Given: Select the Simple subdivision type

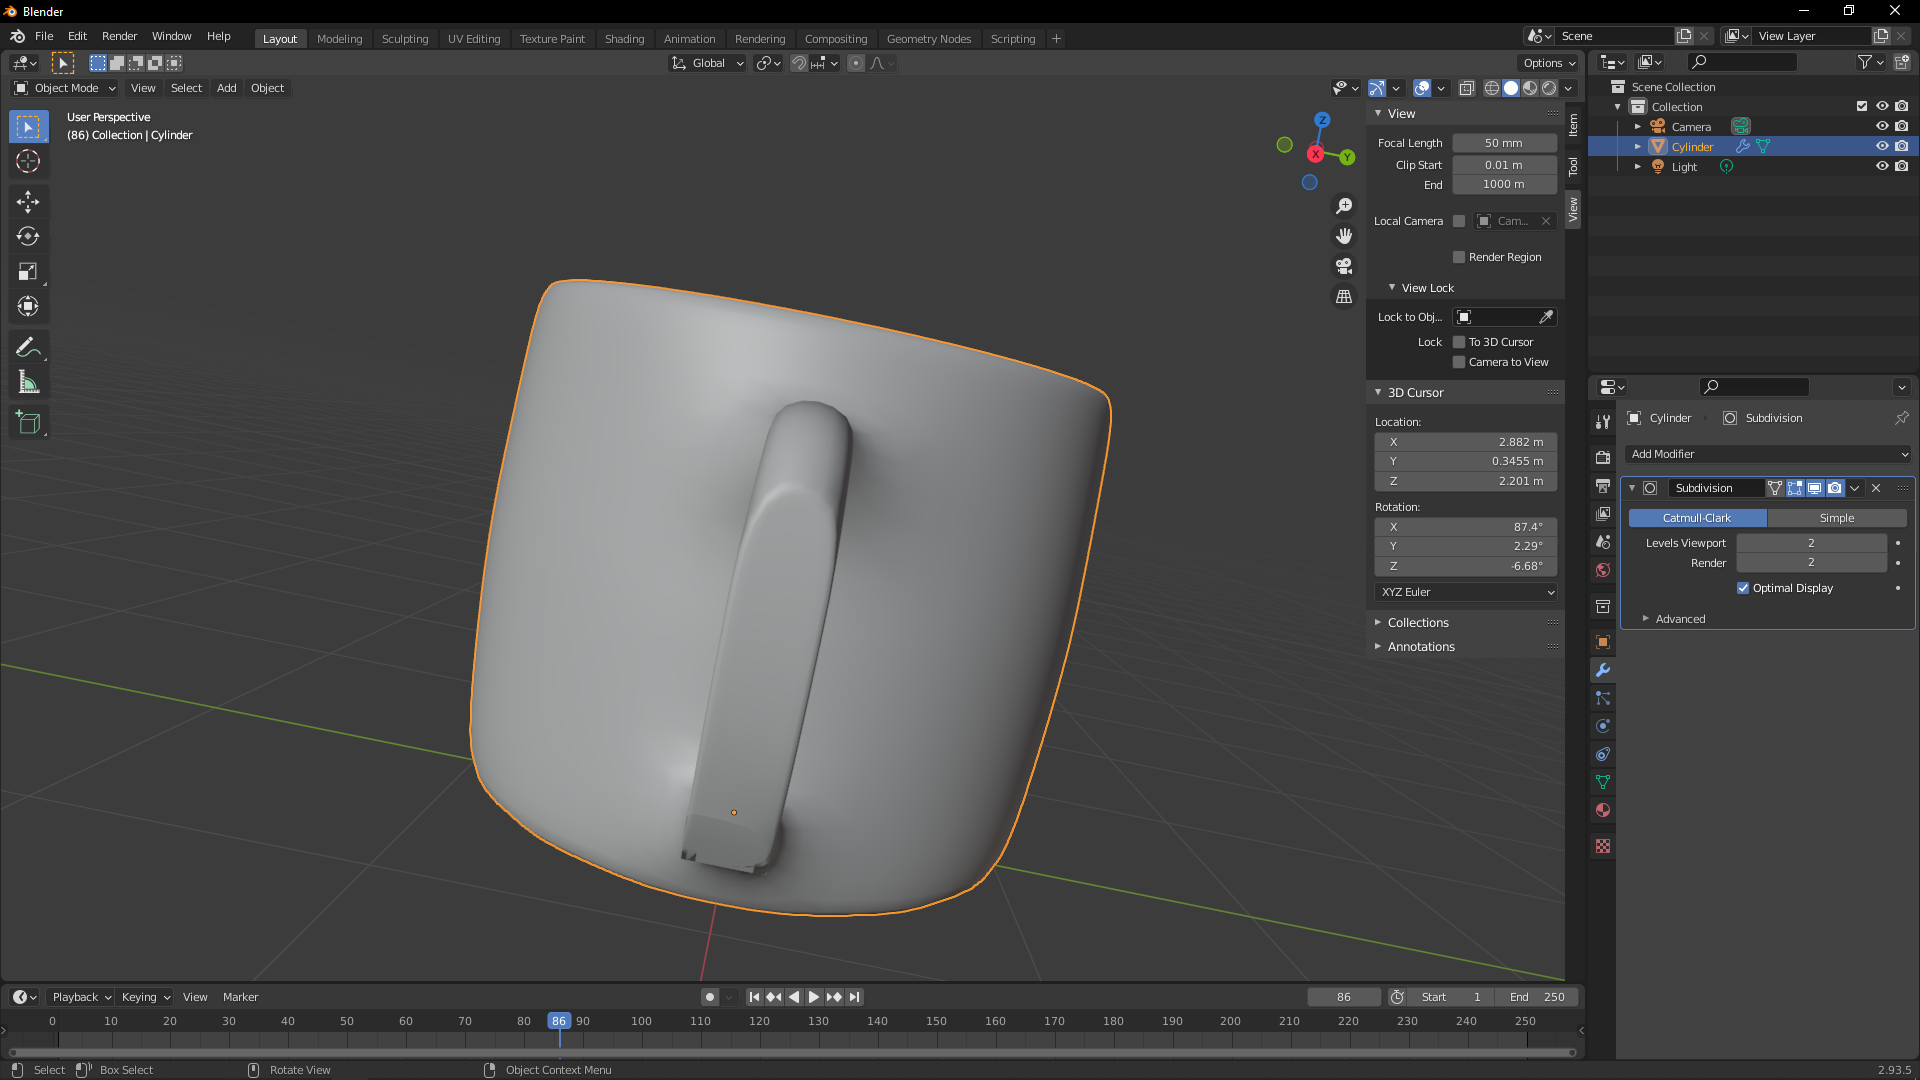Looking at the screenshot, I should tap(1836, 518).
